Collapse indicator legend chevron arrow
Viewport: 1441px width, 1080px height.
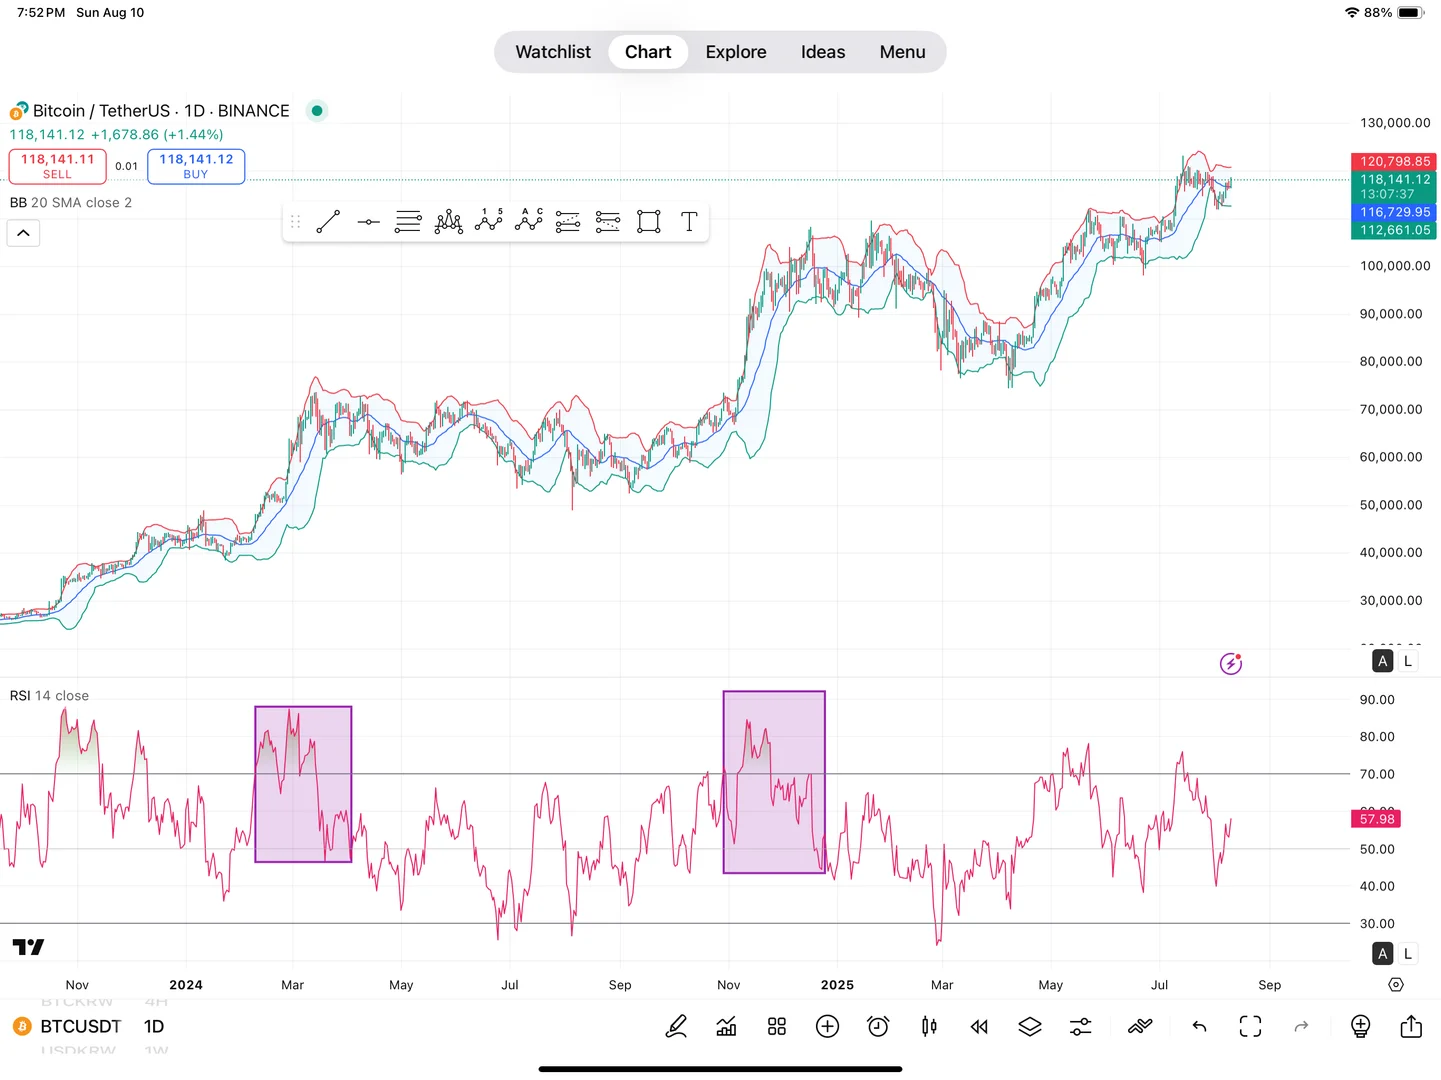[24, 233]
